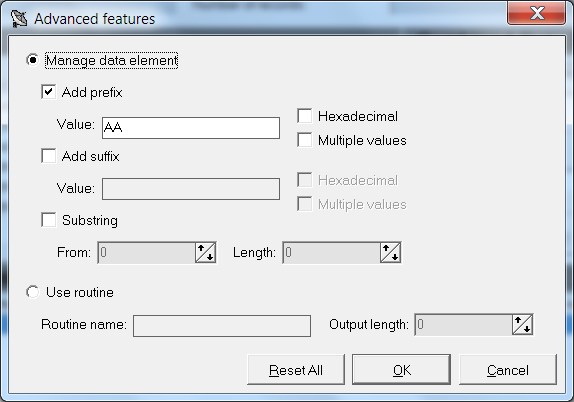Click the Output length numeric field
This screenshot has width=574, height=402.
463,324
